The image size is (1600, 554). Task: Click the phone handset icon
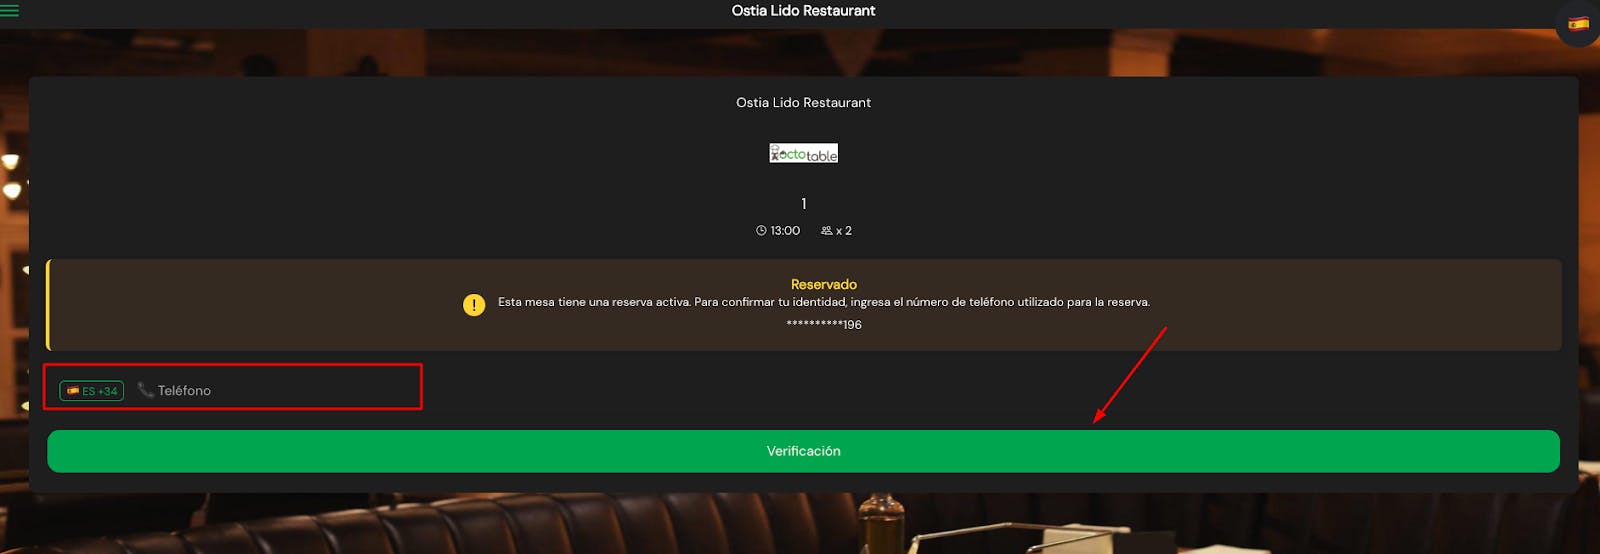[x=145, y=390]
